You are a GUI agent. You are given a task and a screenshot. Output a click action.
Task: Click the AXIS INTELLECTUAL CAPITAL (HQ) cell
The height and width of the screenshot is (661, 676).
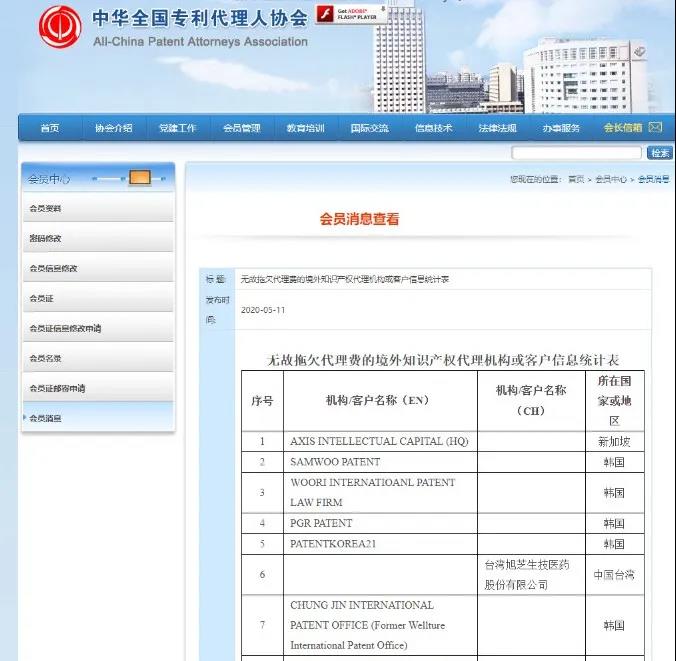380,441
